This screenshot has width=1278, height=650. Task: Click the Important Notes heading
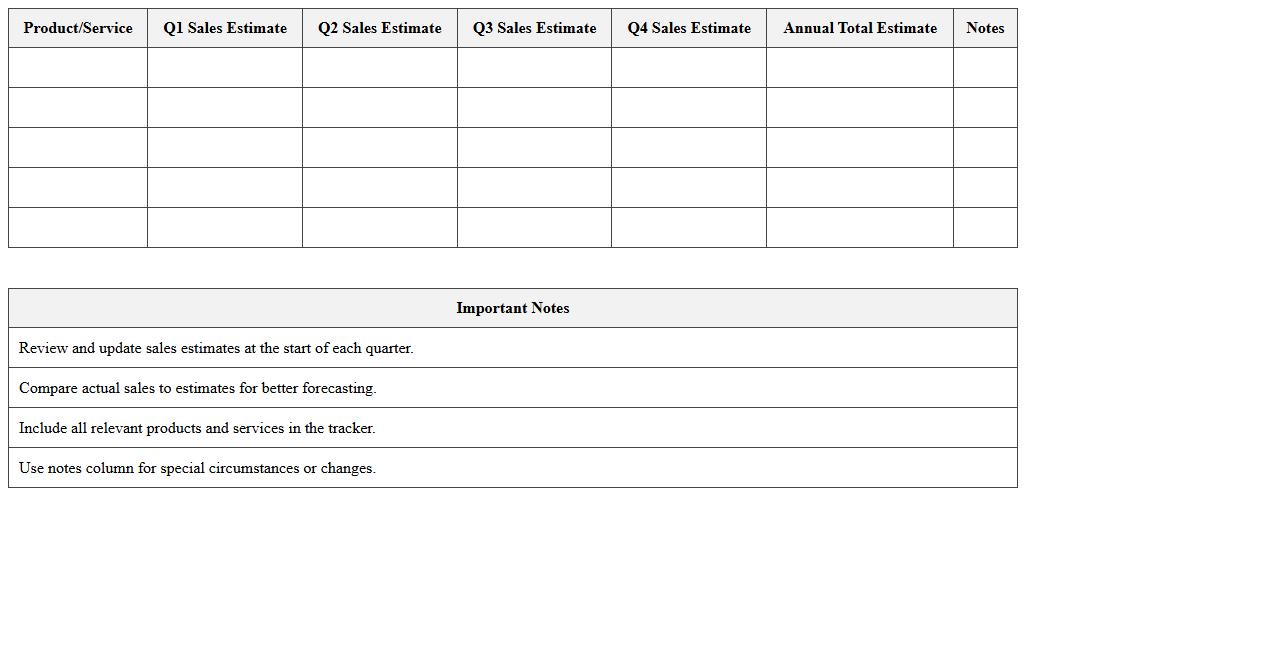pos(512,308)
